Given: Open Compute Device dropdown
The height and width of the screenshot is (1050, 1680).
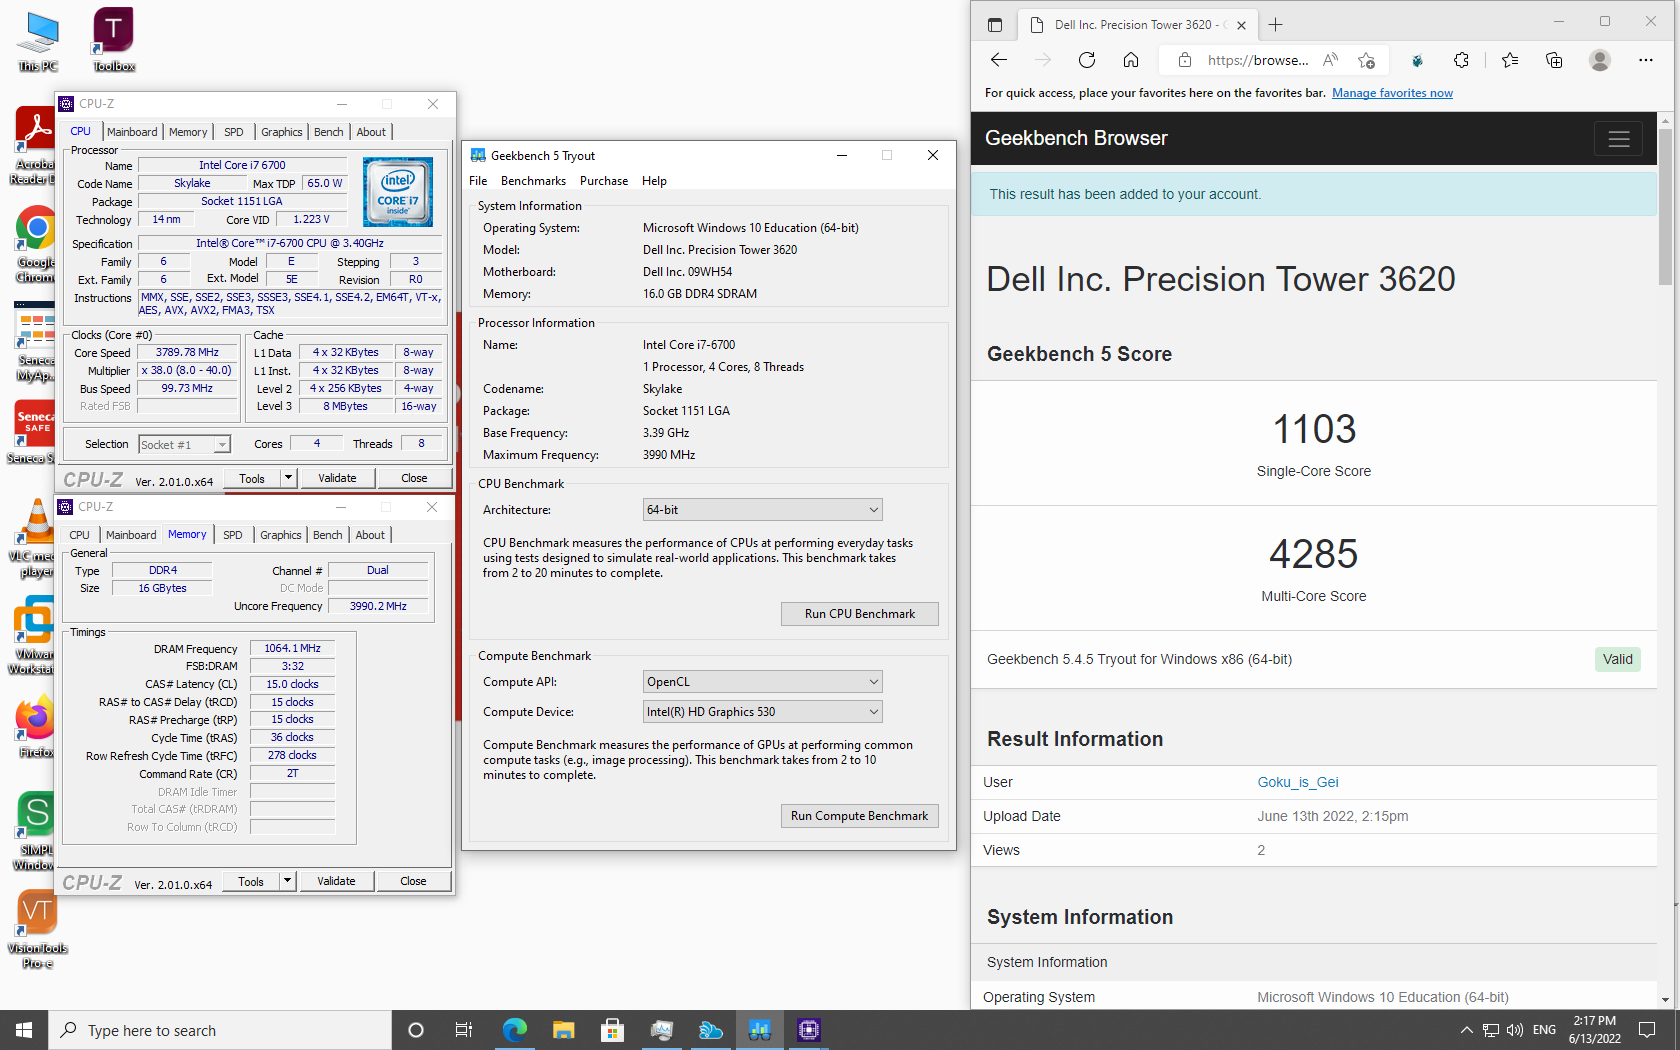Looking at the screenshot, I should click(x=763, y=712).
